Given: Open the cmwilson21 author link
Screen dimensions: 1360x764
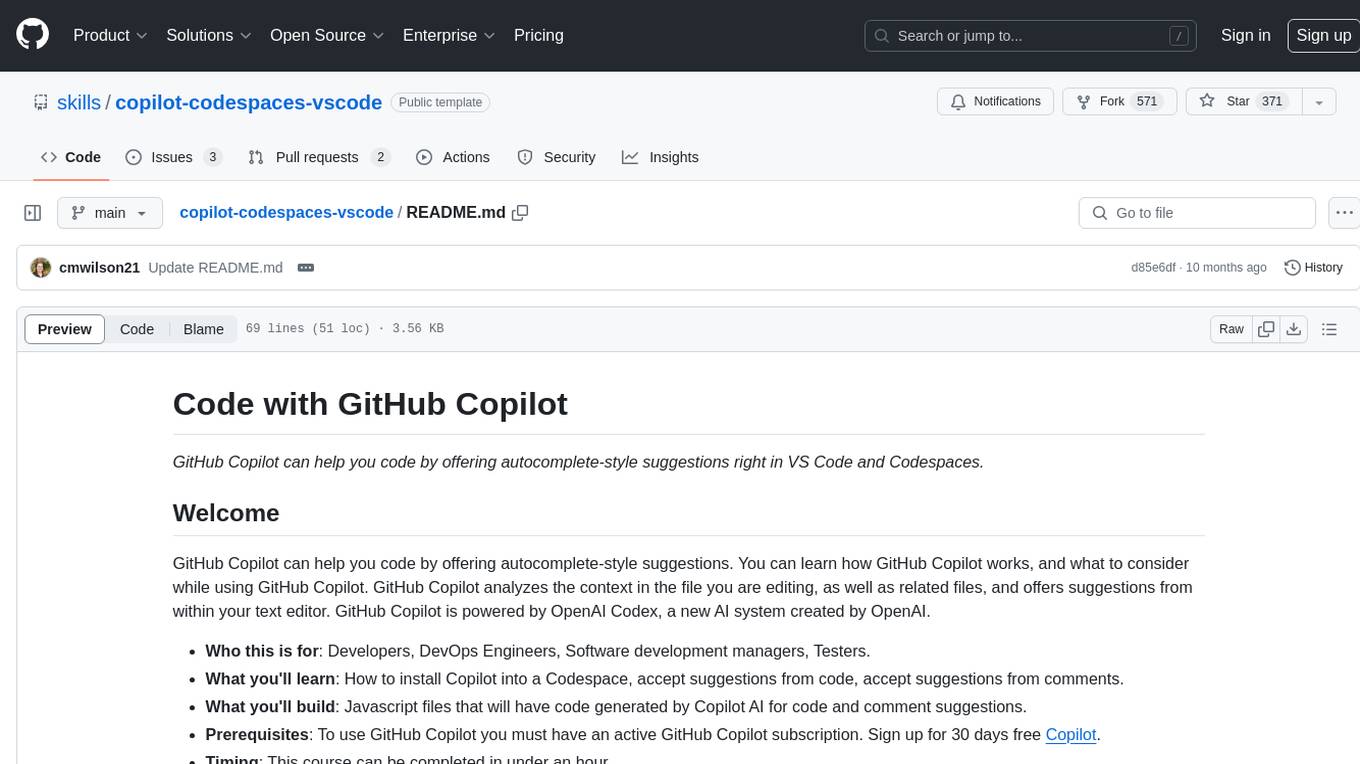Looking at the screenshot, I should coord(99,268).
